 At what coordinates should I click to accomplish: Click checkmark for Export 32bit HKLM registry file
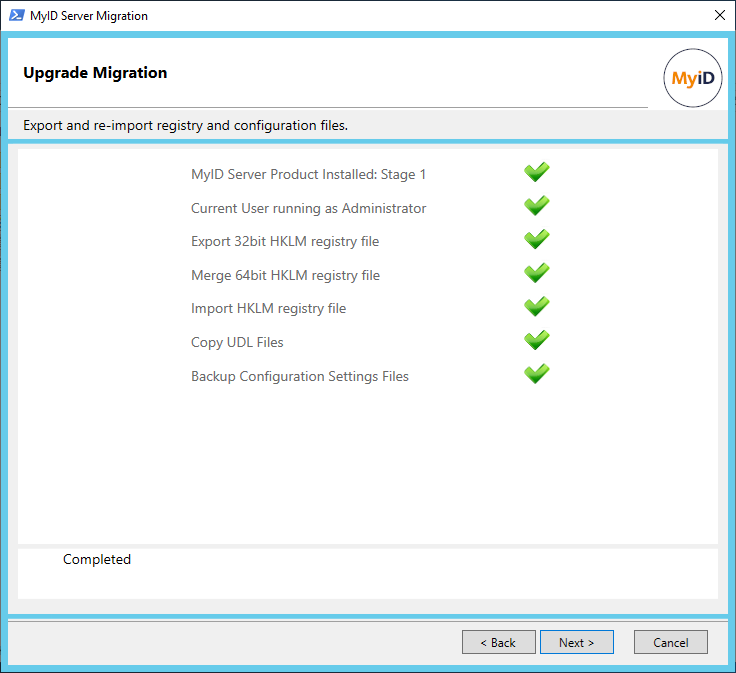point(537,239)
